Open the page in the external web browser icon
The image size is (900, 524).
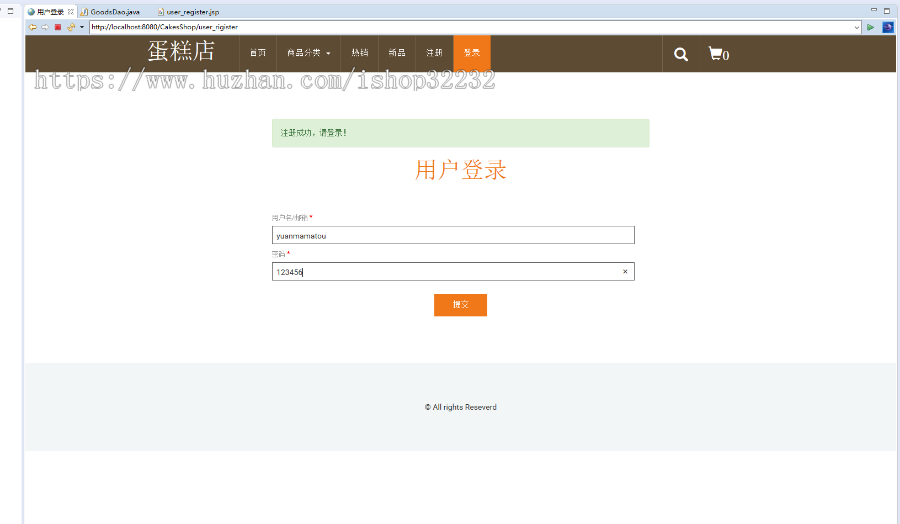pyautogui.click(x=888, y=27)
